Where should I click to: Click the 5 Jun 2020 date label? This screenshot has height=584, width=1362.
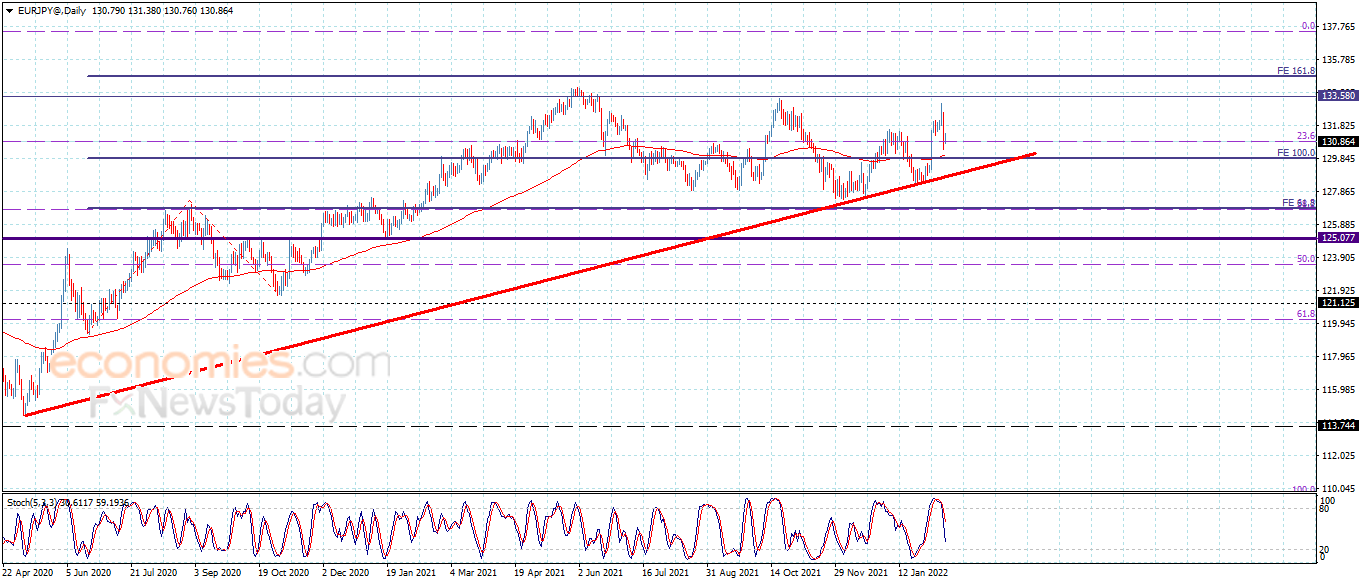click(x=90, y=574)
